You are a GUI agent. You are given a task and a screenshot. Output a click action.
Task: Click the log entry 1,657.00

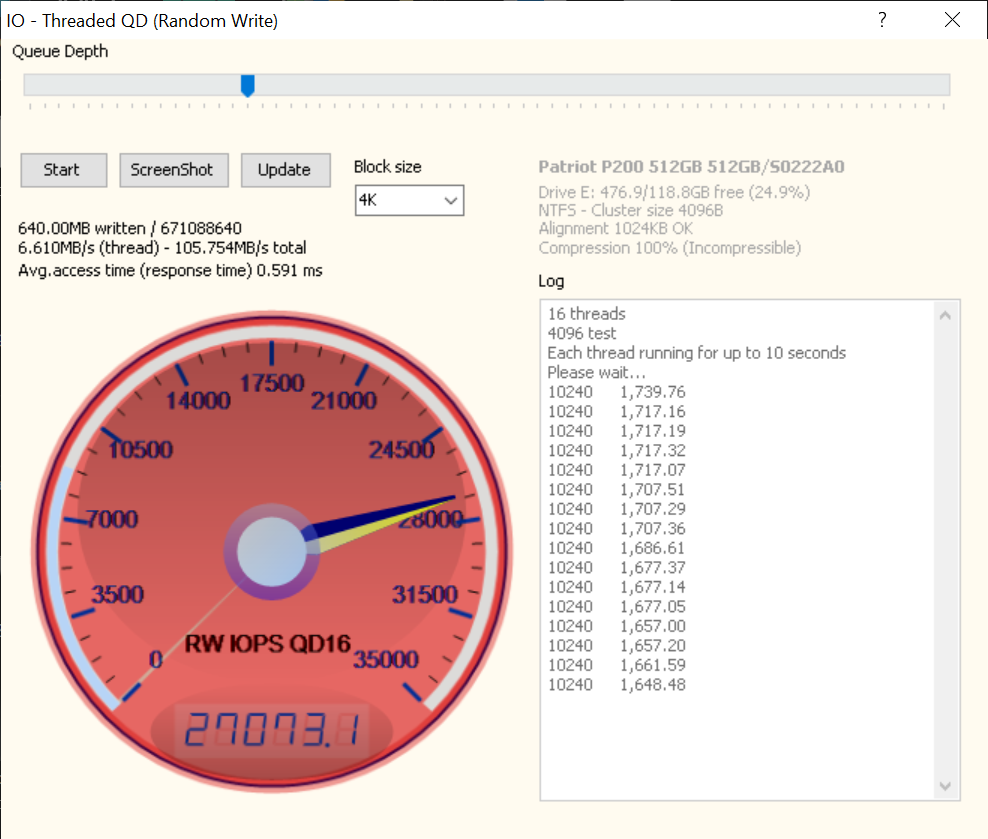coord(616,626)
